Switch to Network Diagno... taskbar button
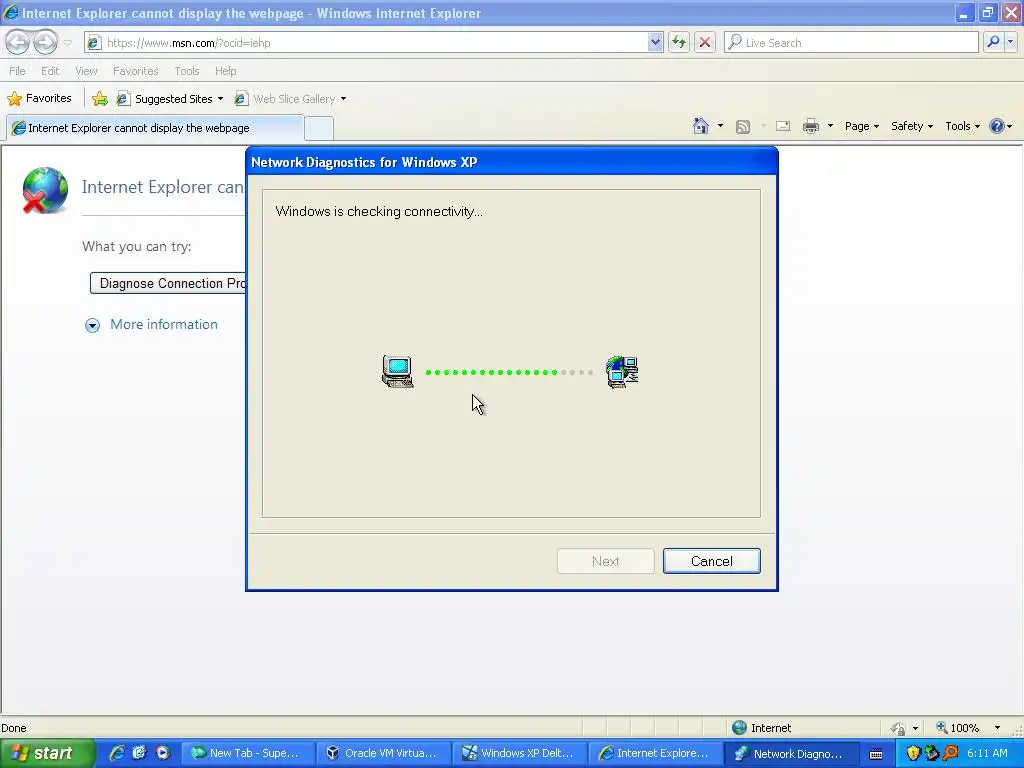 click(x=791, y=753)
